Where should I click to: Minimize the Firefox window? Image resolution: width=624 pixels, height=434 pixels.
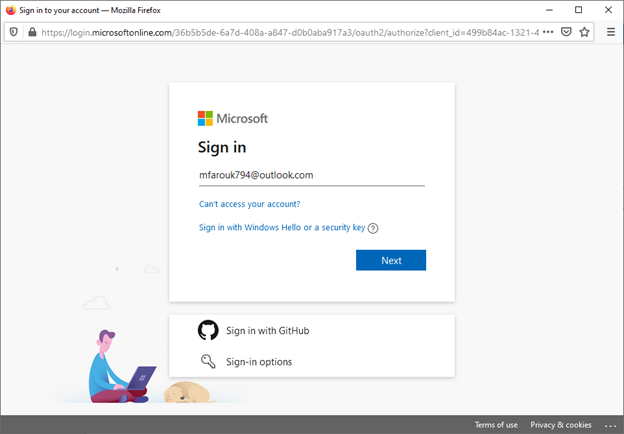pyautogui.click(x=550, y=10)
